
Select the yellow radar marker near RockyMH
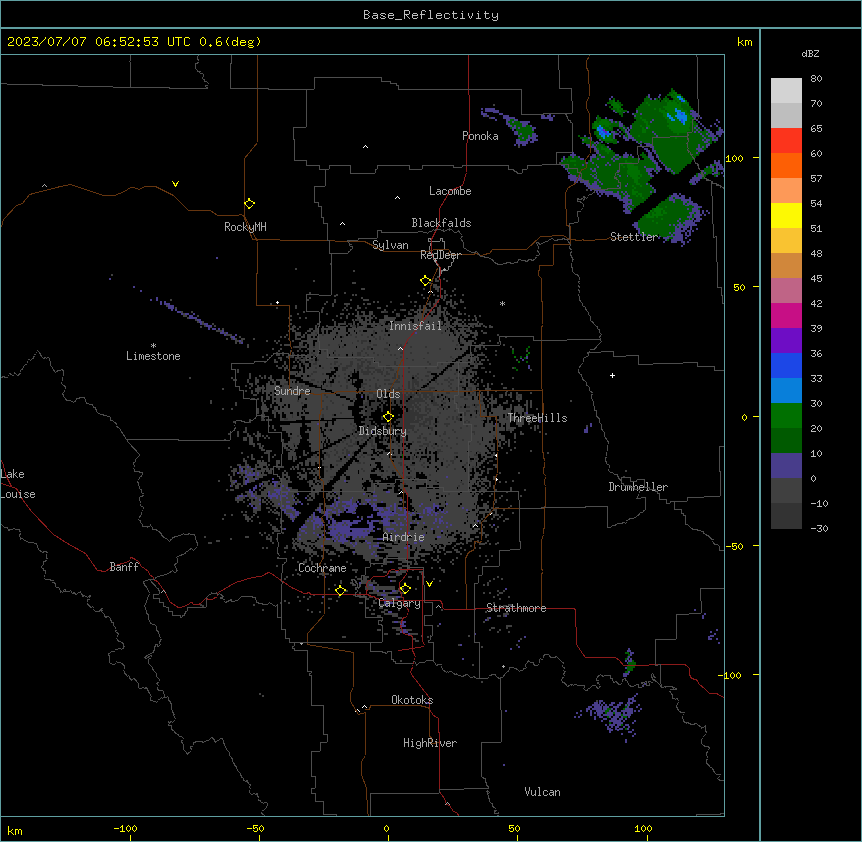pyautogui.click(x=250, y=204)
